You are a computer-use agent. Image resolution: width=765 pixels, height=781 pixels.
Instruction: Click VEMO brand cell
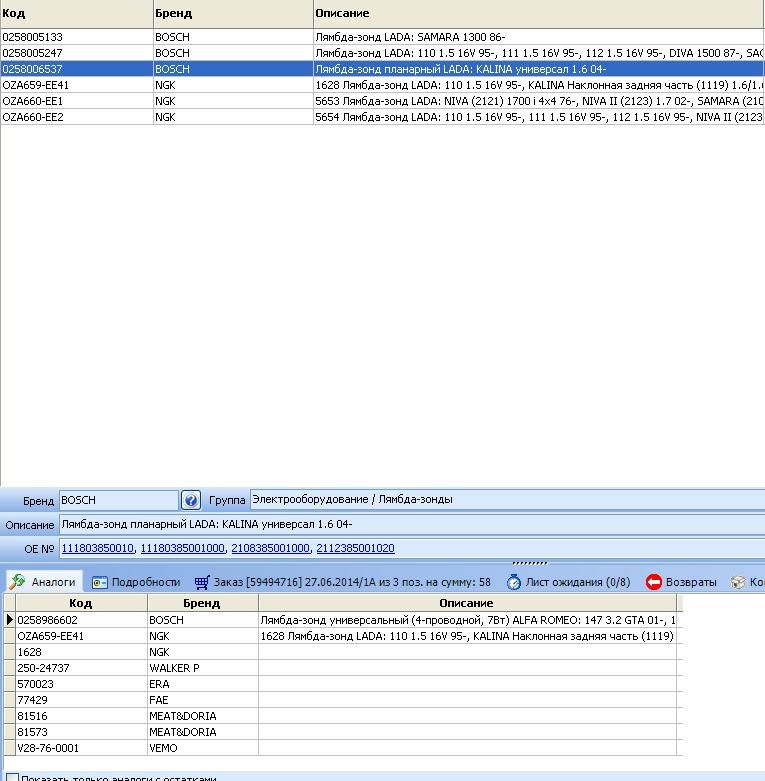tap(203, 747)
